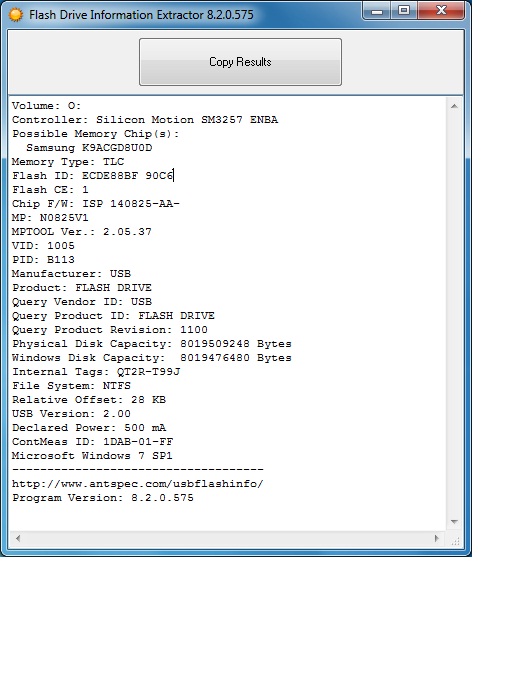The width and height of the screenshot is (525, 700).
Task: Click the antspec.com usbflashinfo URL text
Action: [138, 484]
